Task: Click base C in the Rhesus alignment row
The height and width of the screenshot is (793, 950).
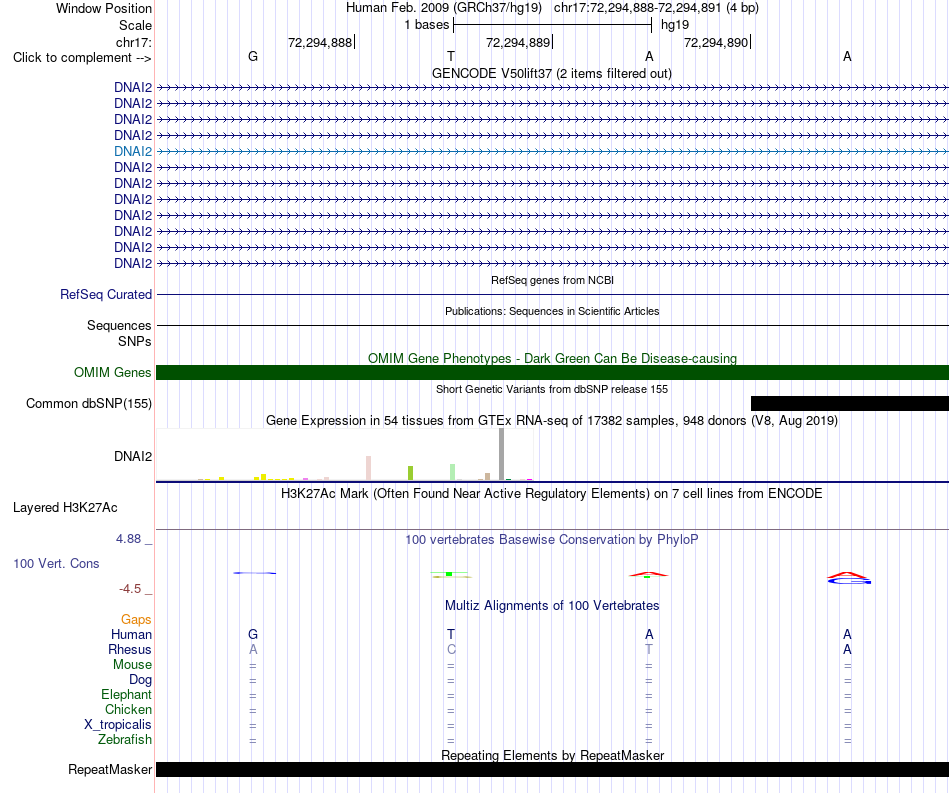Action: (451, 649)
